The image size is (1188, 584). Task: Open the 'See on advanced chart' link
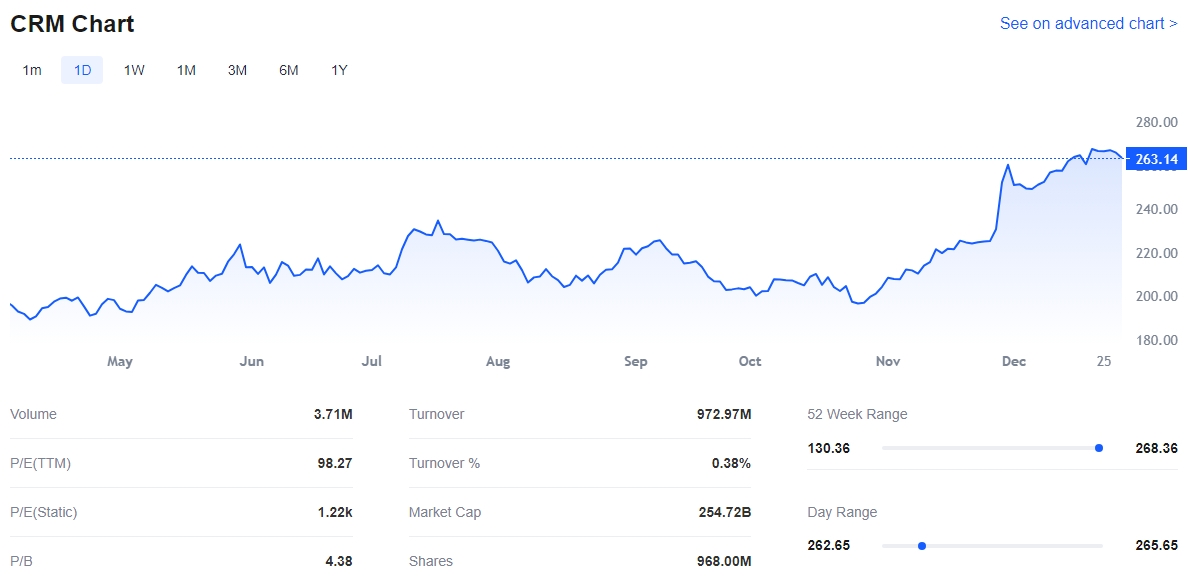[x=1088, y=23]
